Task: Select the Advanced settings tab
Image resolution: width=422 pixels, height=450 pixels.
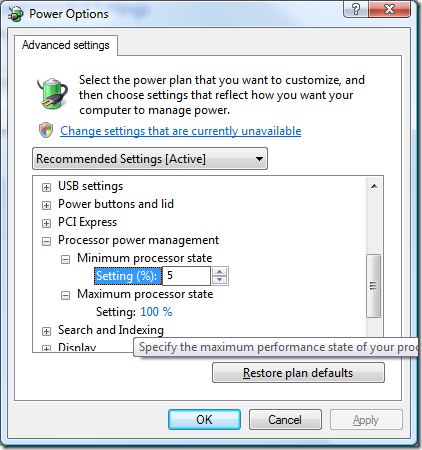Action: coord(66,45)
